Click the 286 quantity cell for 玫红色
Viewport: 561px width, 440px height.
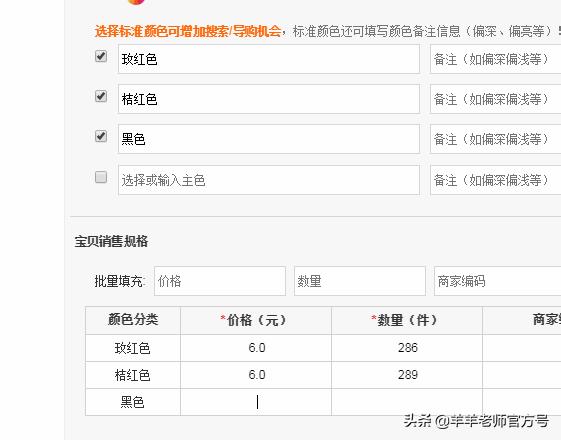tap(407, 348)
